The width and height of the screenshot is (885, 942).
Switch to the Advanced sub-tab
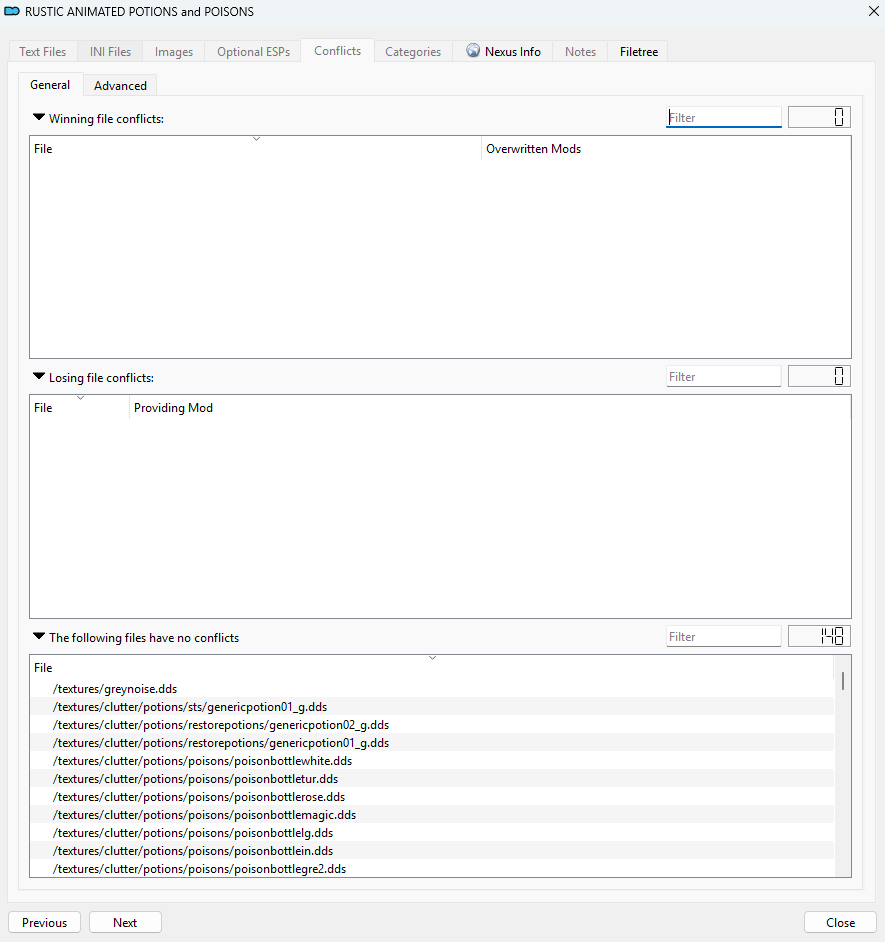click(120, 85)
